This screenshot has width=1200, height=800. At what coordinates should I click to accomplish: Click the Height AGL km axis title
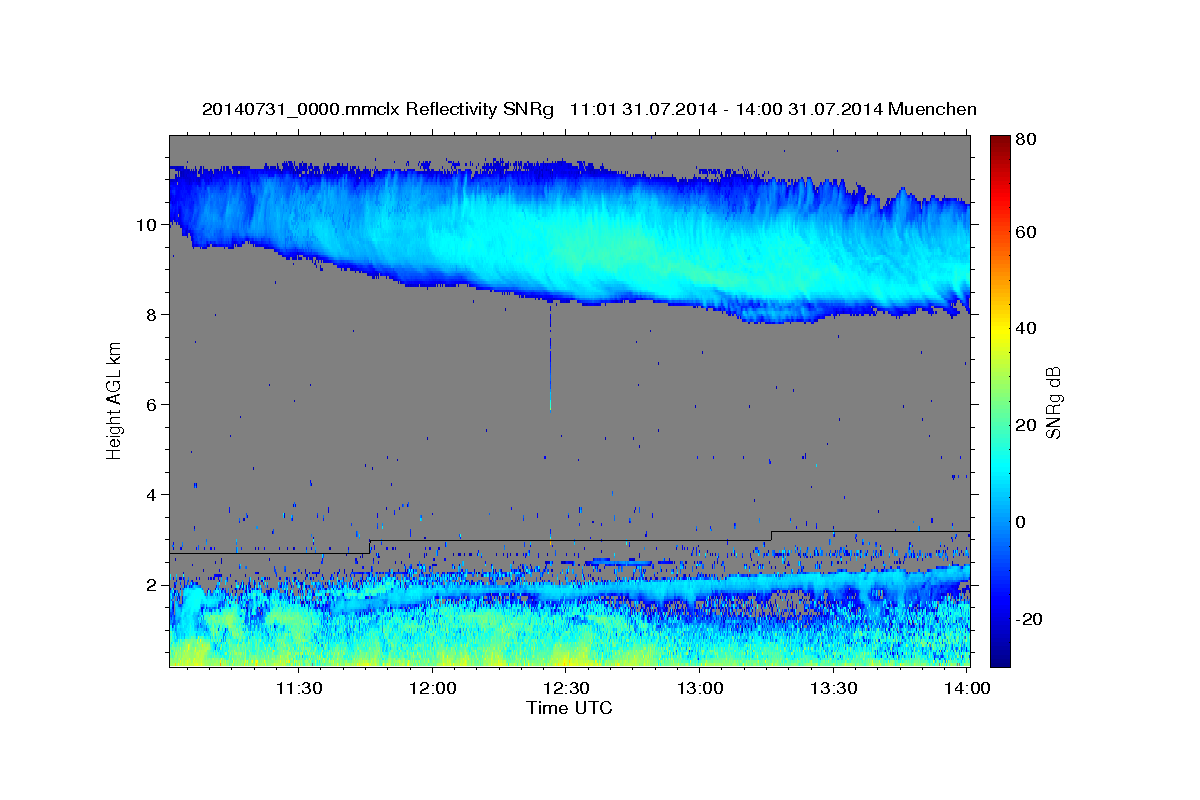coord(115,400)
